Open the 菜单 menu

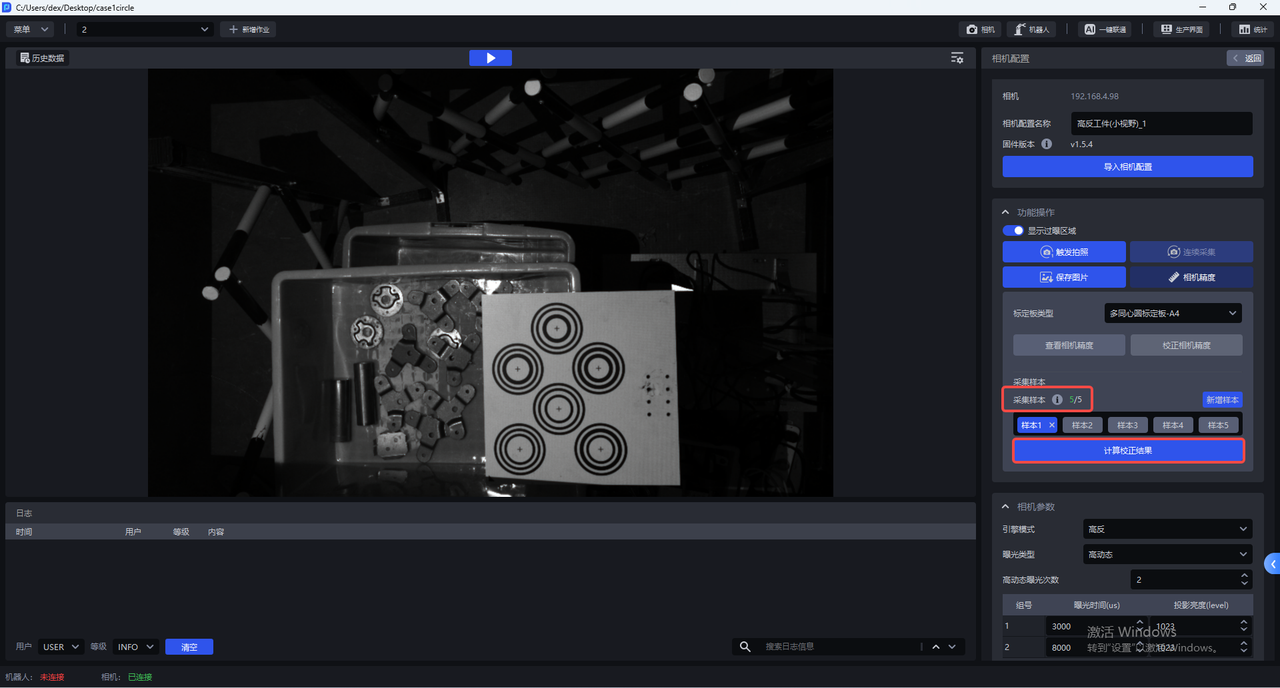click(x=28, y=30)
